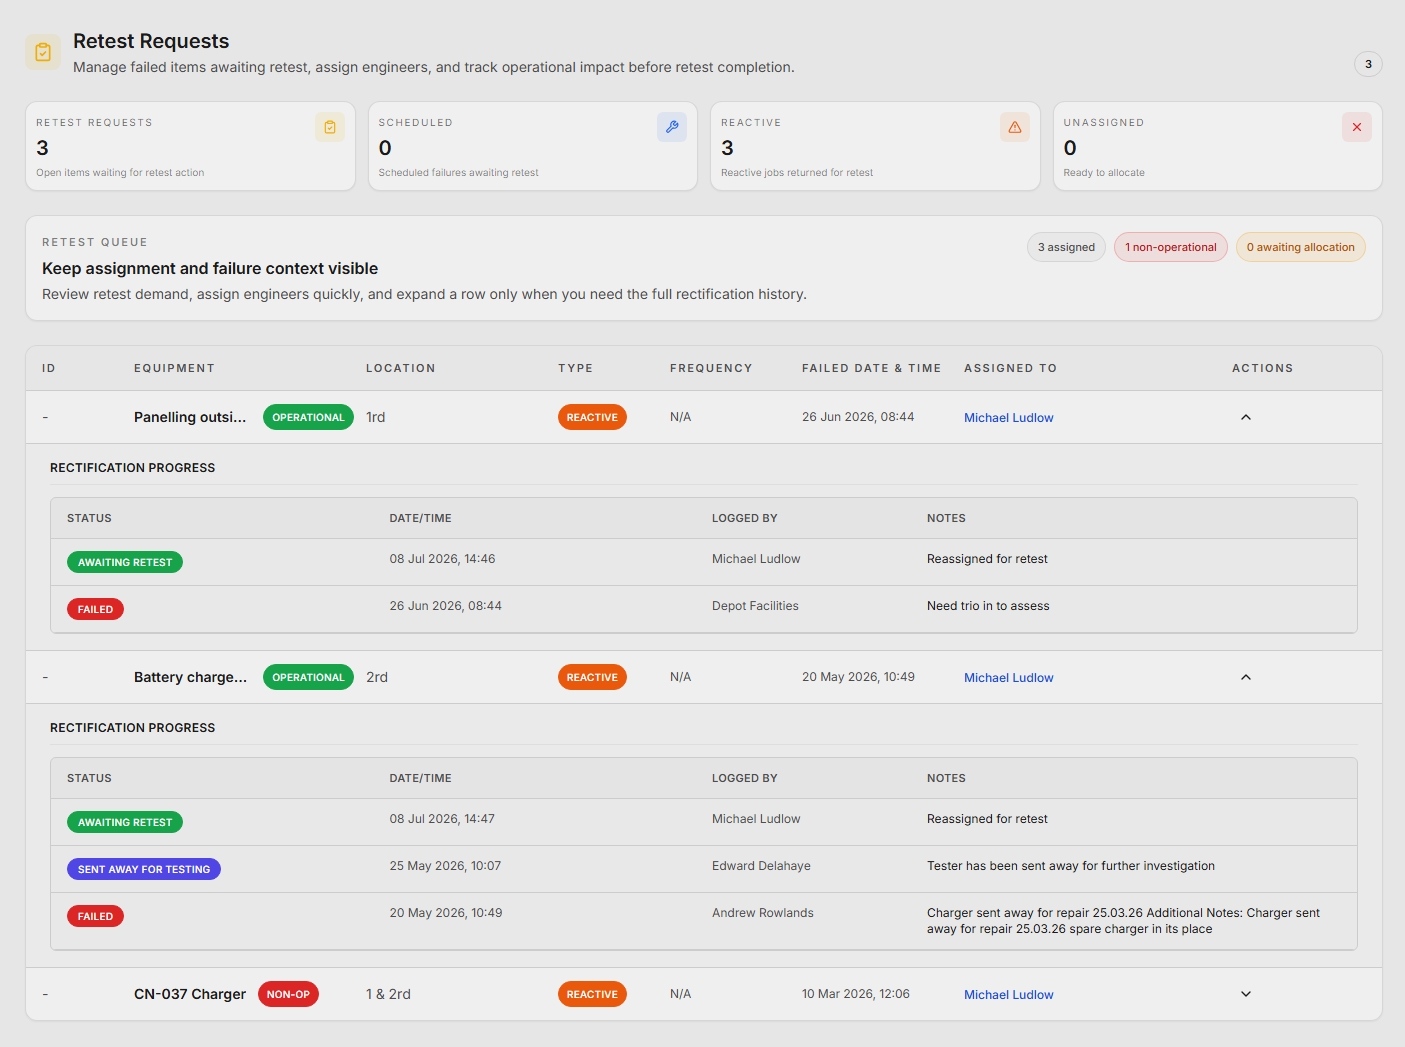Click the Non-Op badge on CN-037 Charger
The image size is (1405, 1047).
(x=288, y=994)
